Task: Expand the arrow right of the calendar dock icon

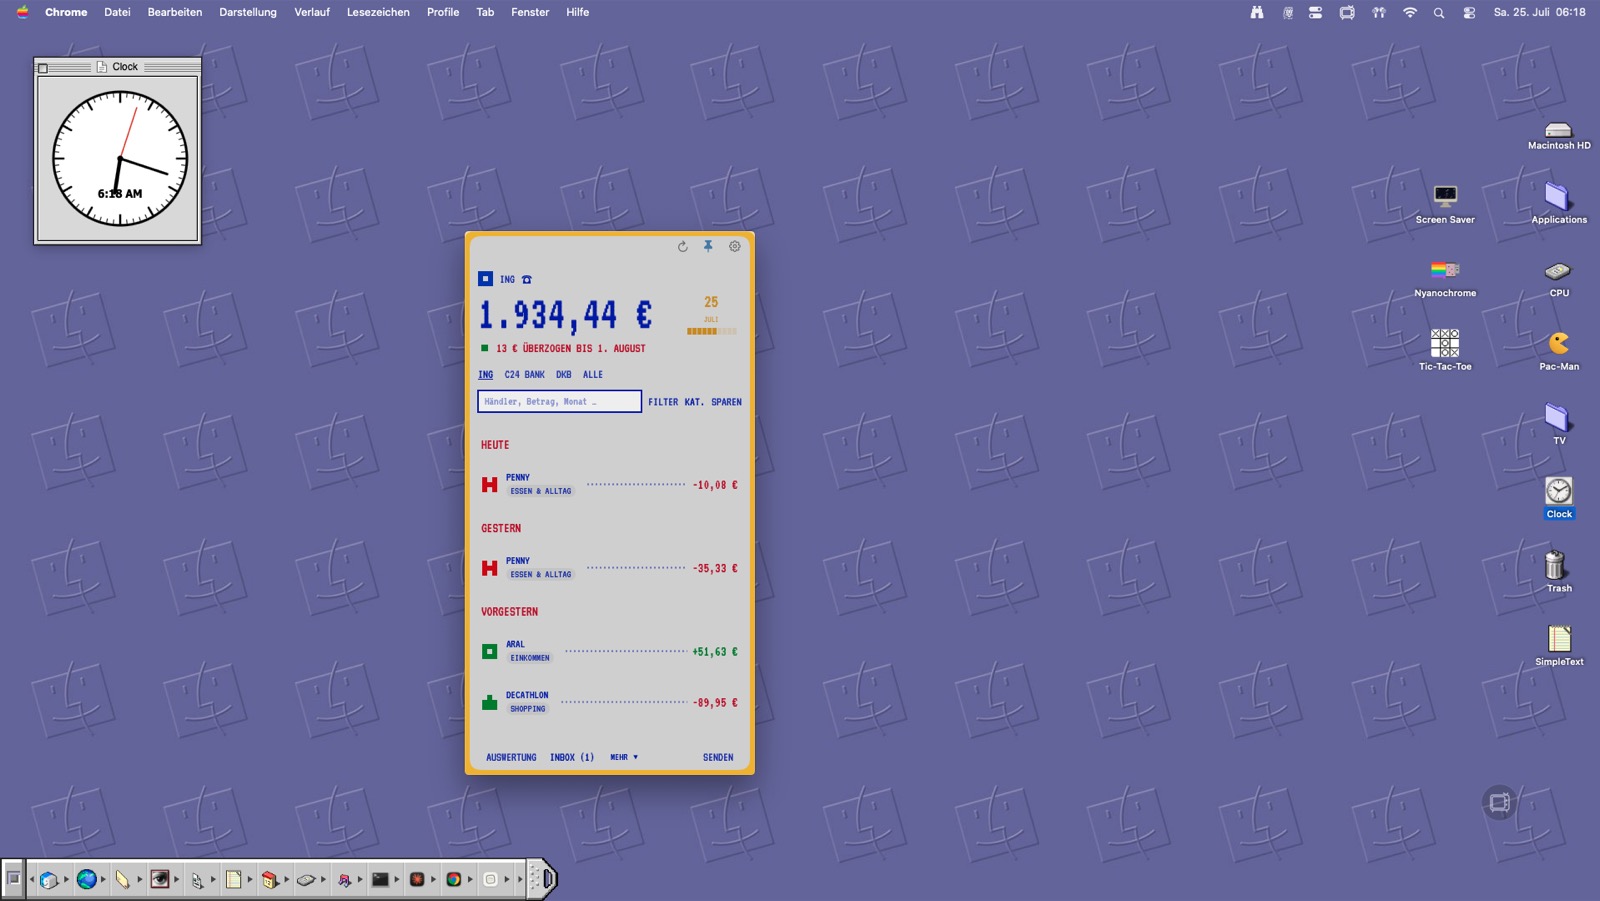Action: pyautogui.click(x=286, y=879)
